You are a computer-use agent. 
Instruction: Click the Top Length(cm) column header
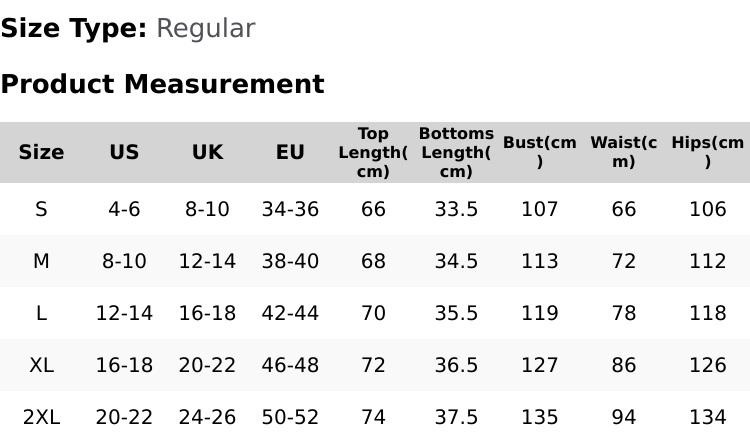(373, 152)
